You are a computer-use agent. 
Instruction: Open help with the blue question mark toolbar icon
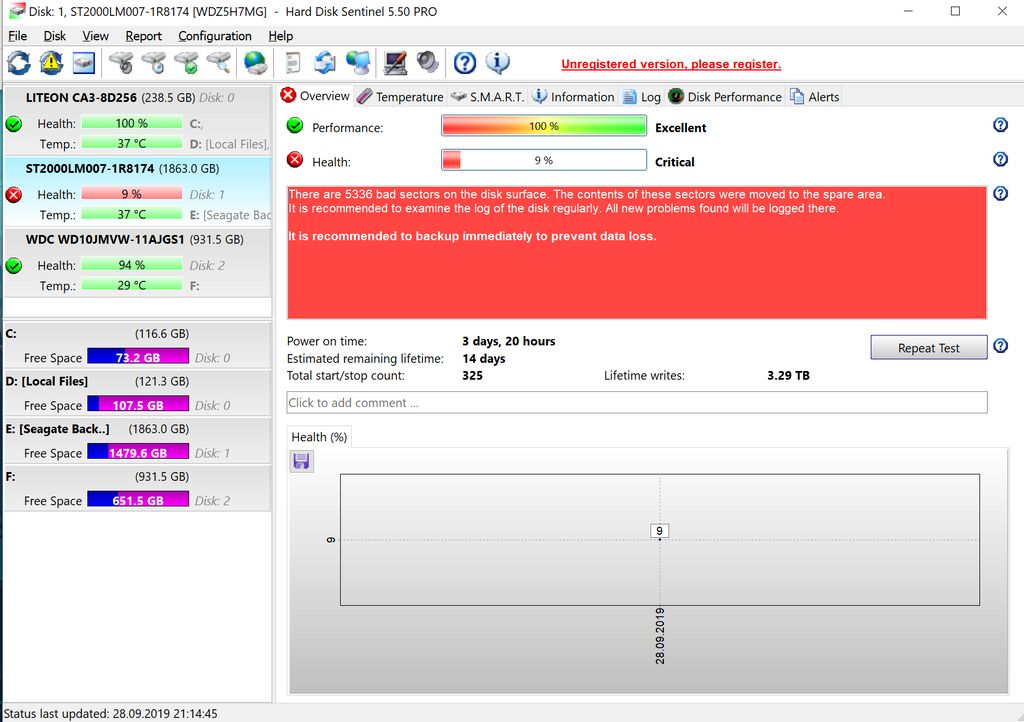464,63
